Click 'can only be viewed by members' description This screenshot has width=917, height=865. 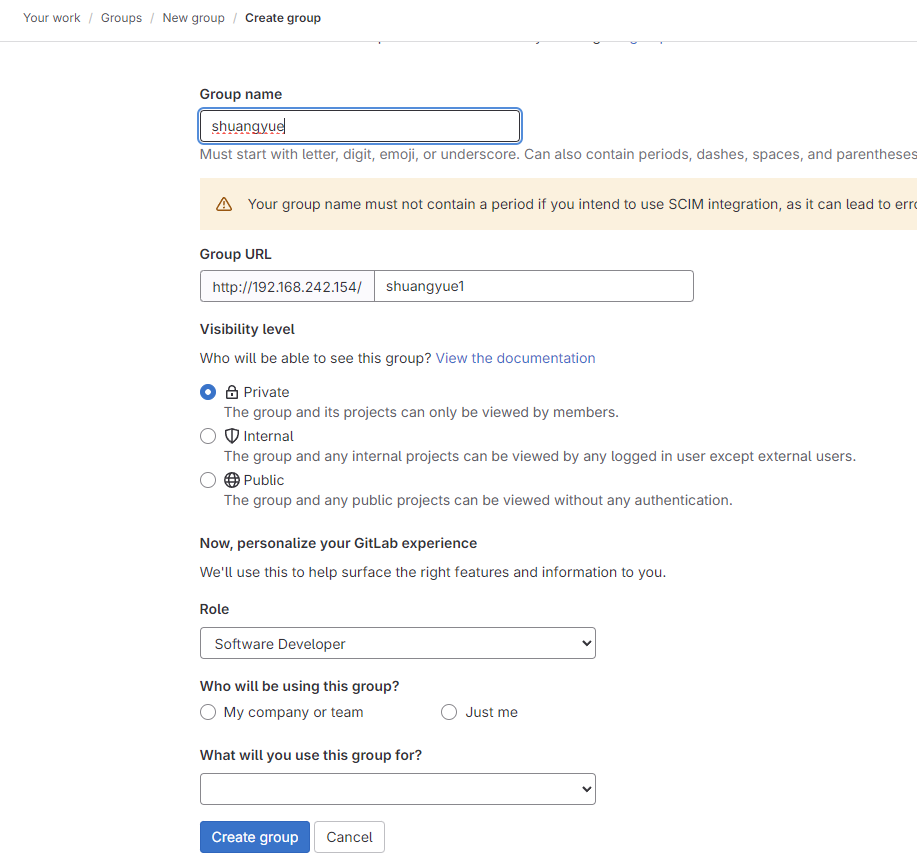pos(421,412)
